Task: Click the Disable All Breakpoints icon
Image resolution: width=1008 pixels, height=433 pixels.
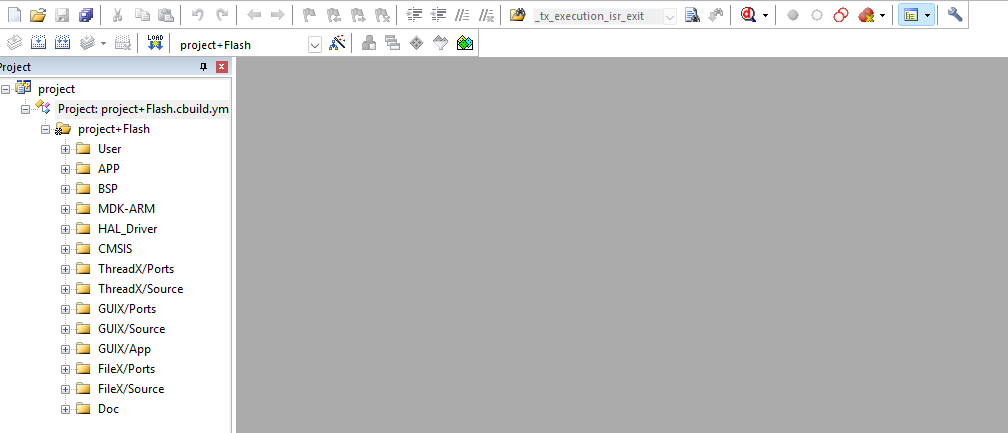Action: [841, 15]
